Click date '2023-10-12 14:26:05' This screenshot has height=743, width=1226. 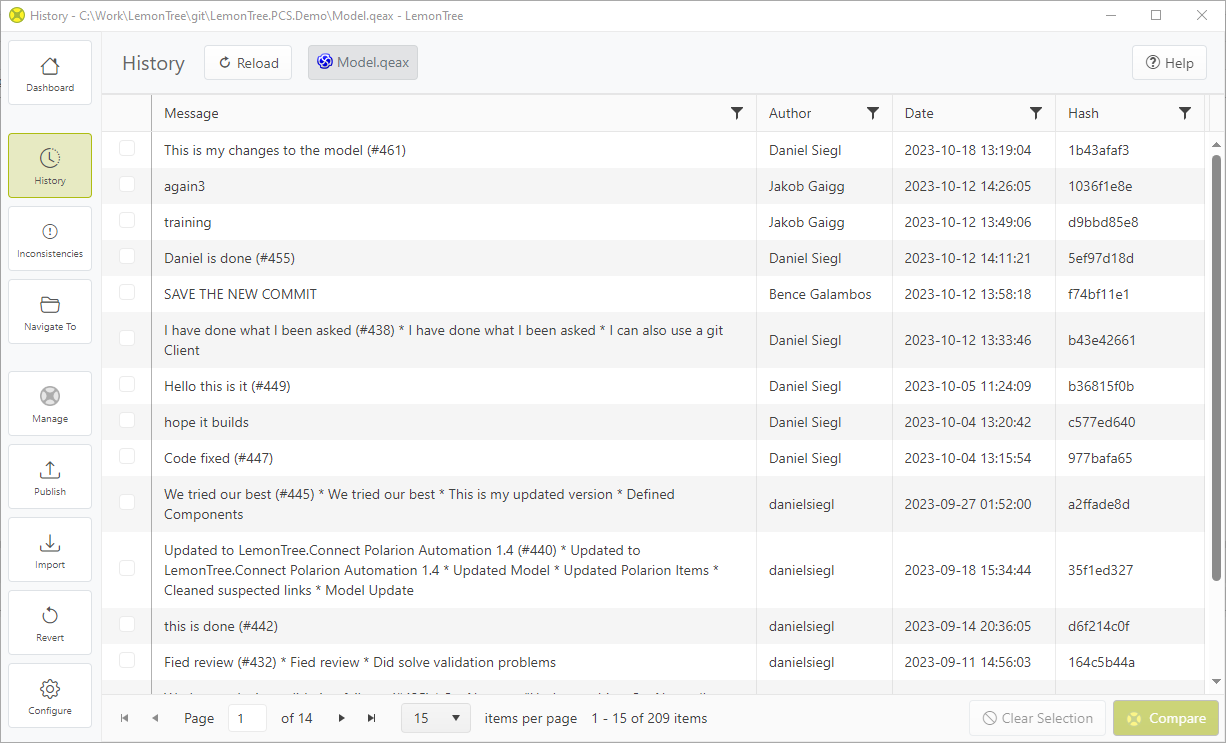(x=968, y=186)
